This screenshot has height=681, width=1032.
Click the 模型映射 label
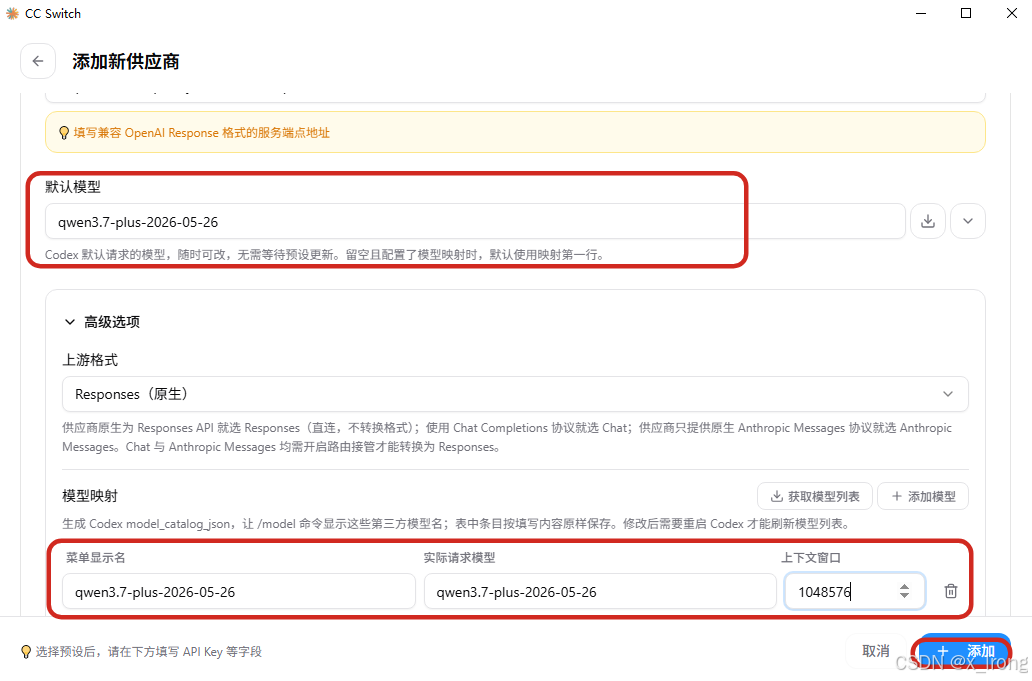point(90,496)
